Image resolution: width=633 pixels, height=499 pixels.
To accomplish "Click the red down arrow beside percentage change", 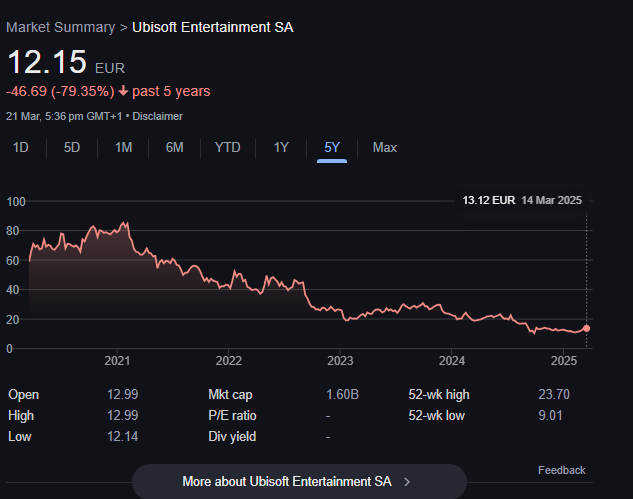I will tap(122, 92).
